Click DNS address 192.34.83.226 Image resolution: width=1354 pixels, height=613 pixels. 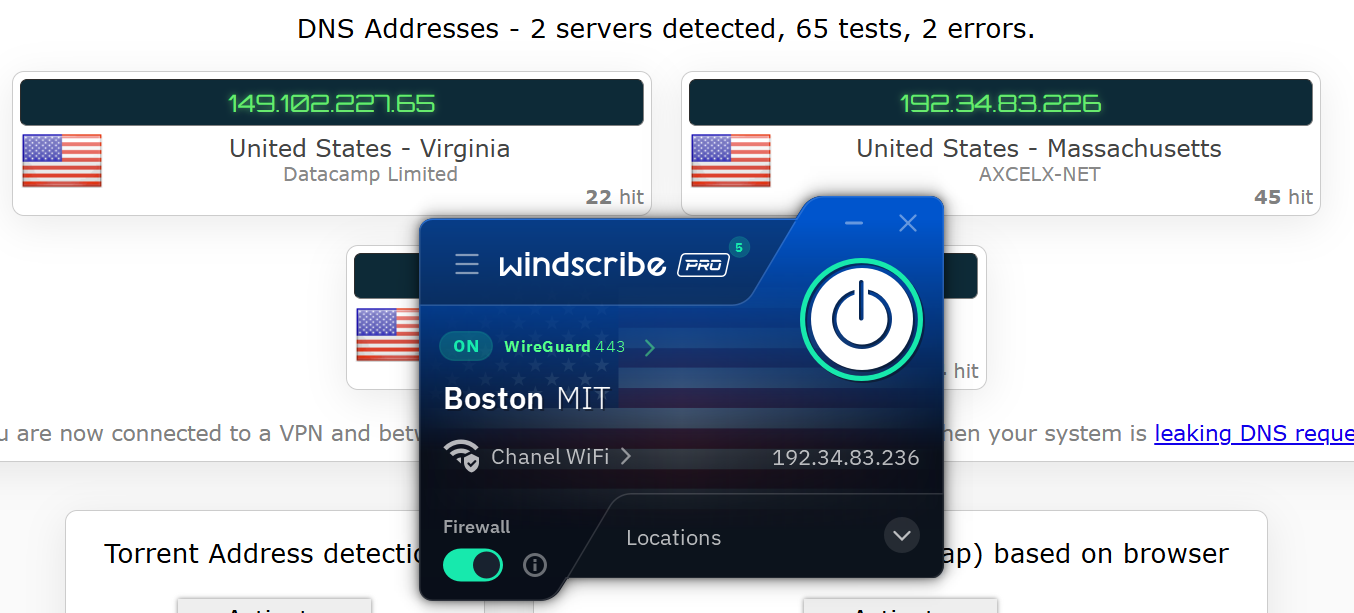pos(1000,103)
